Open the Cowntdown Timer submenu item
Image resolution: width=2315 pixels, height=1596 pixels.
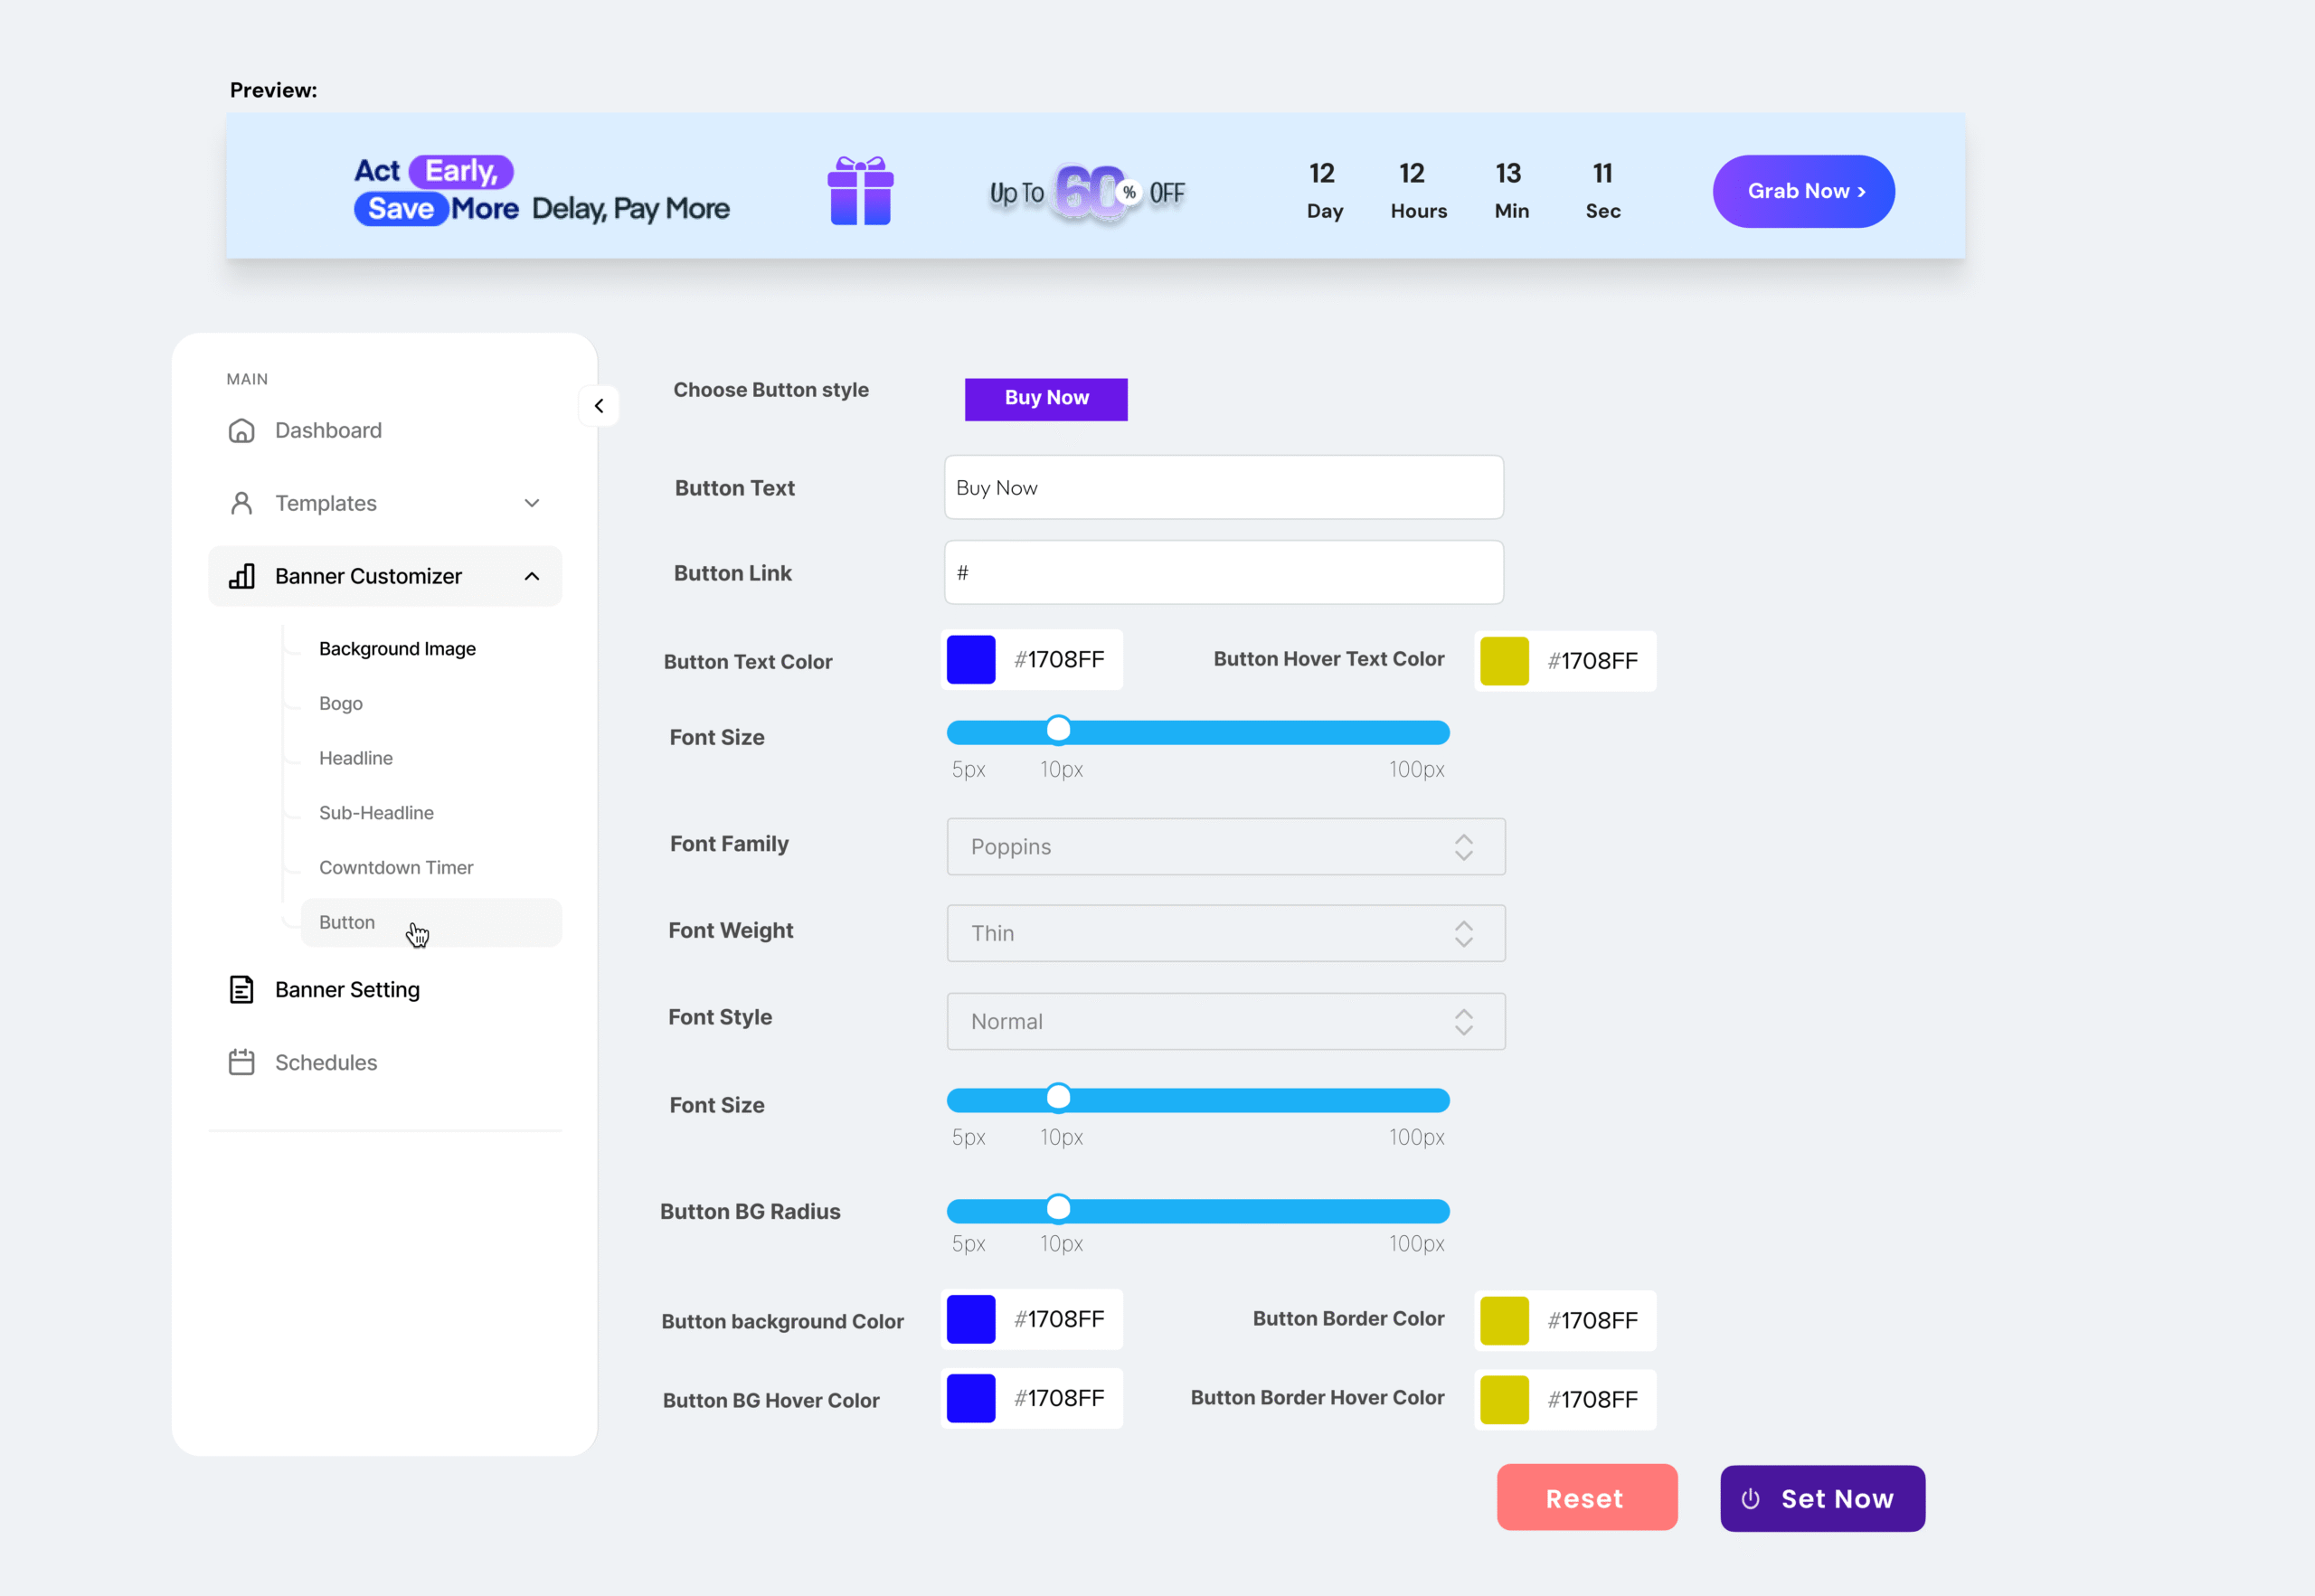396,868
